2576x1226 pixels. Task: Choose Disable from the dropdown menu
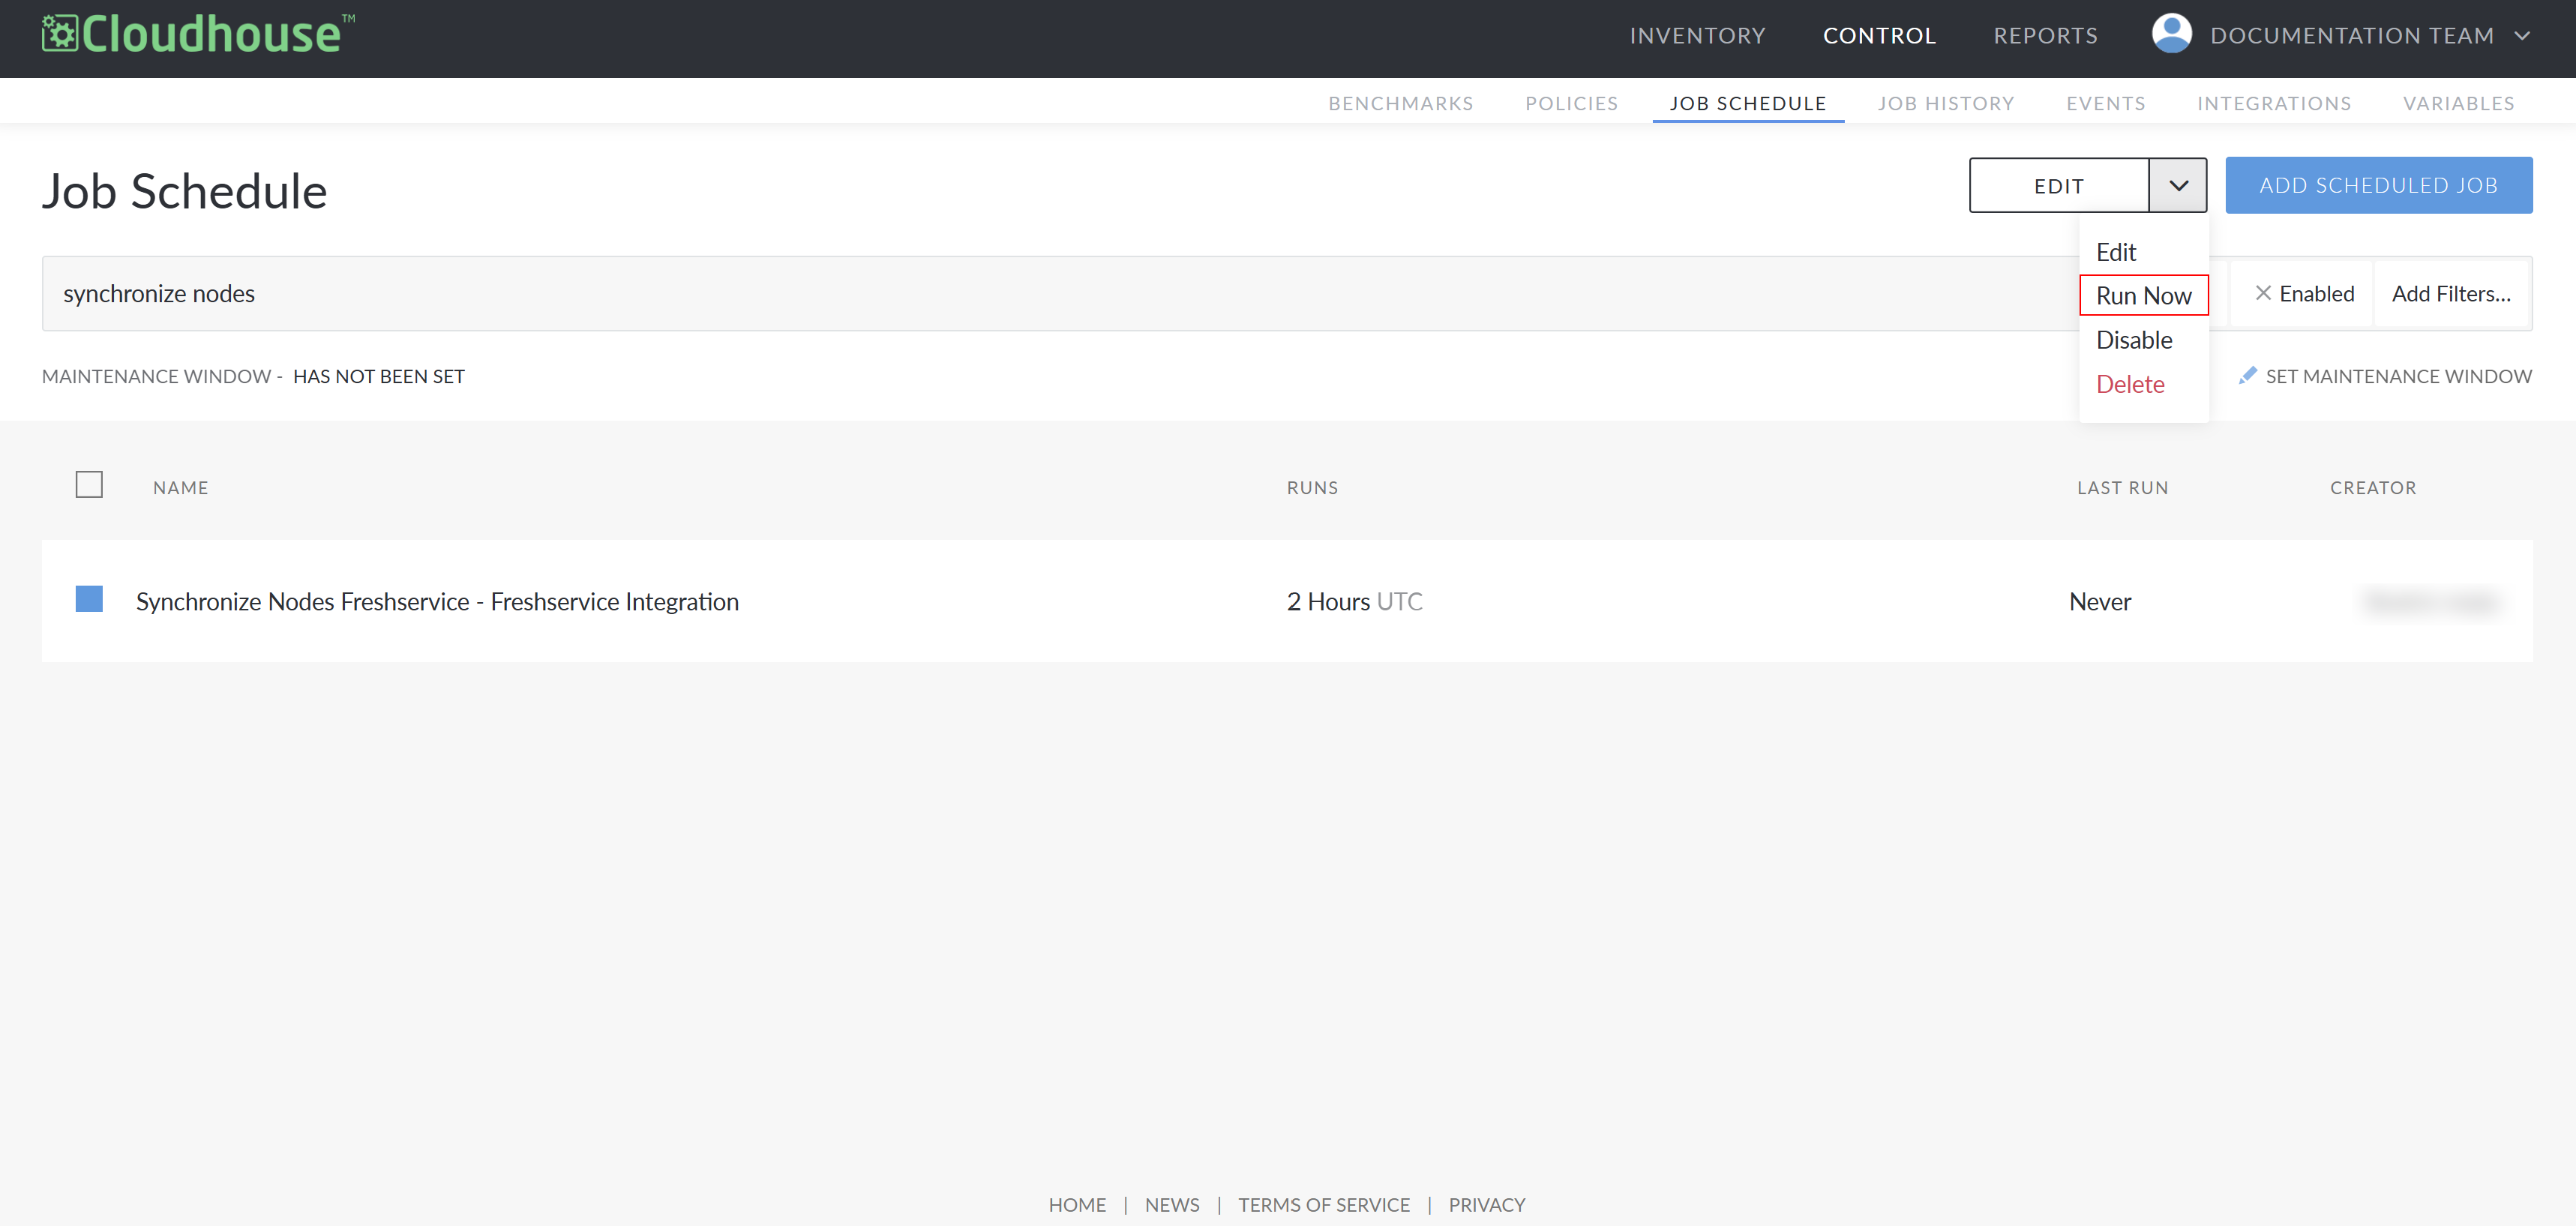[2133, 340]
